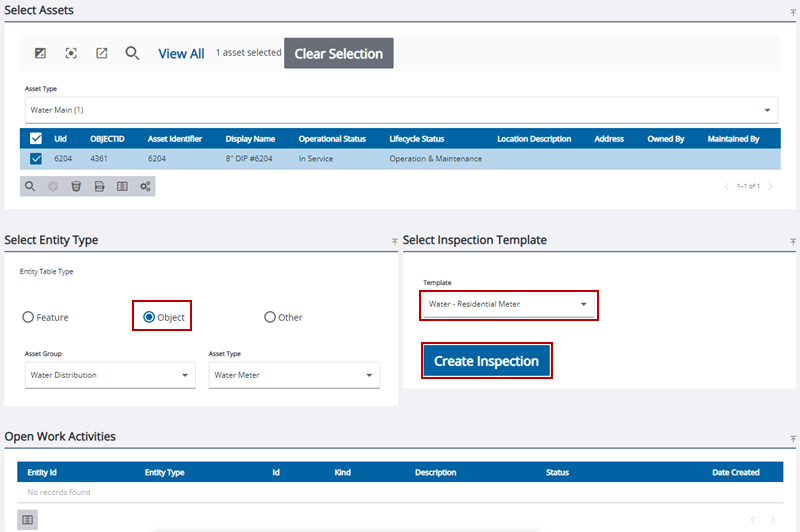Expand the Asset Group Water Distribution dropdown

pyautogui.click(x=185, y=376)
